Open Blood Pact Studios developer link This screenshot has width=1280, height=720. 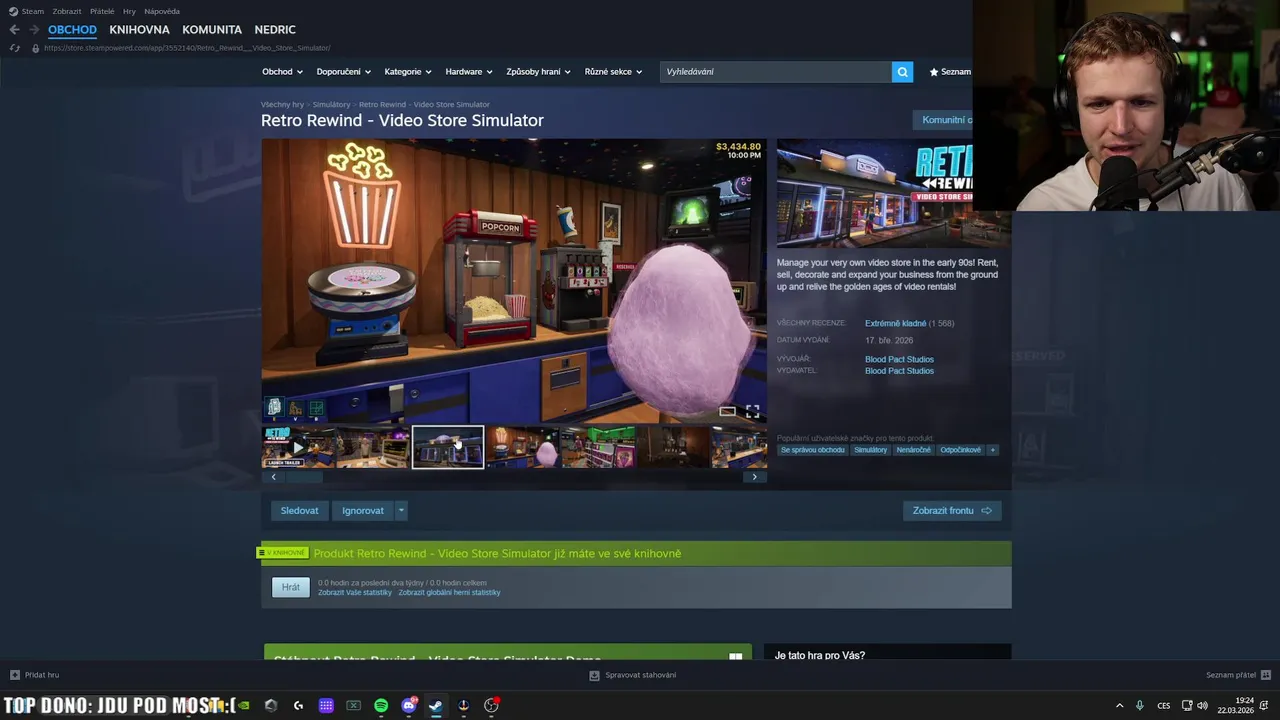tap(899, 359)
